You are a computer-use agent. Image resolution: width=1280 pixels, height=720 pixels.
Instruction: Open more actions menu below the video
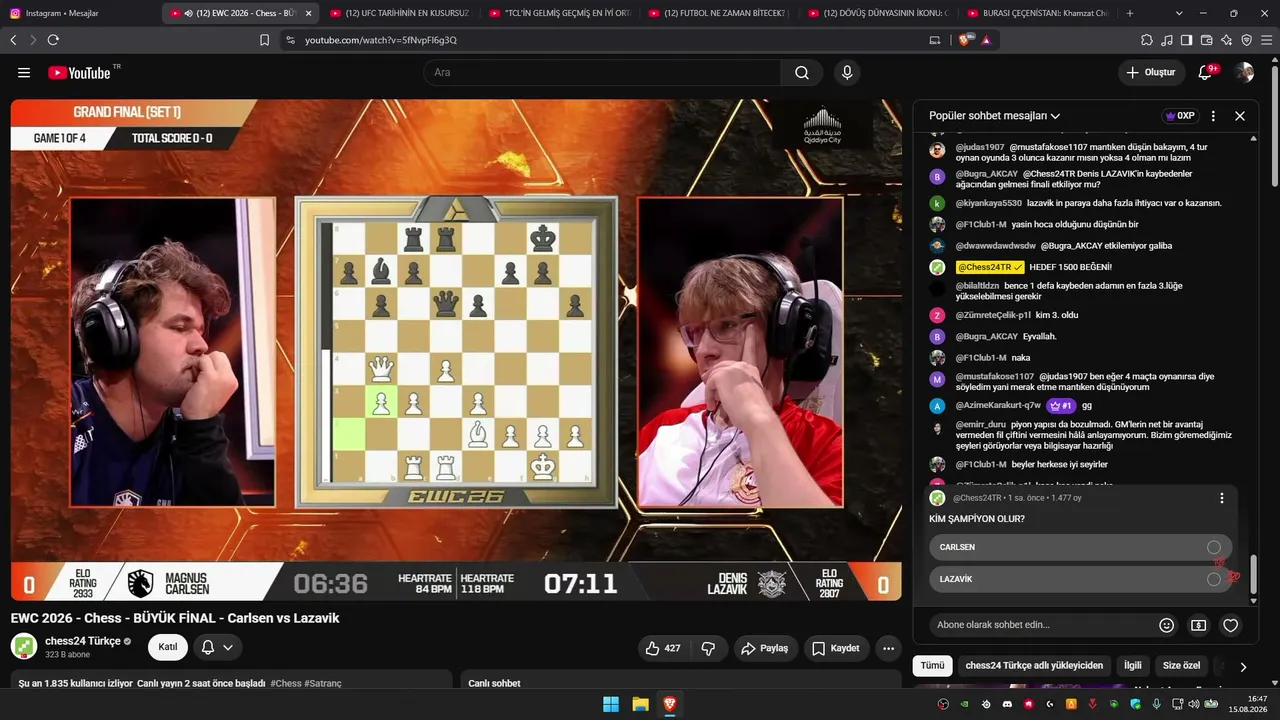888,648
